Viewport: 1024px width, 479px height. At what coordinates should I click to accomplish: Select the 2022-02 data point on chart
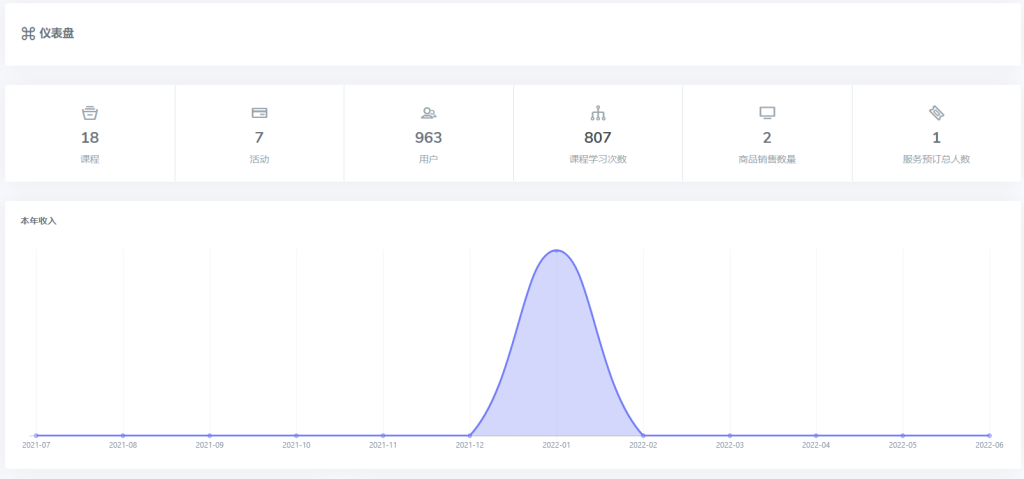click(x=643, y=435)
